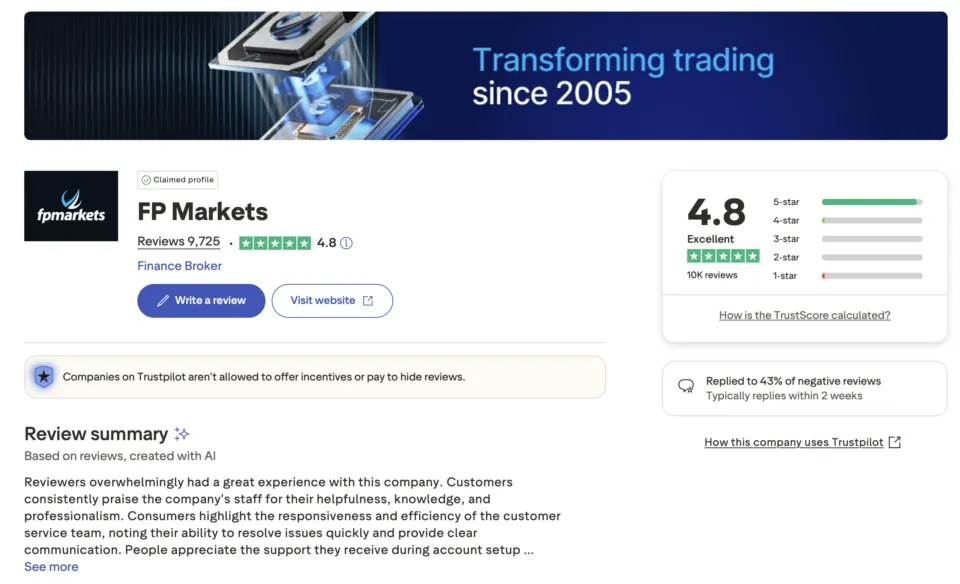Open How this company uses Trustpilot

[796, 442]
